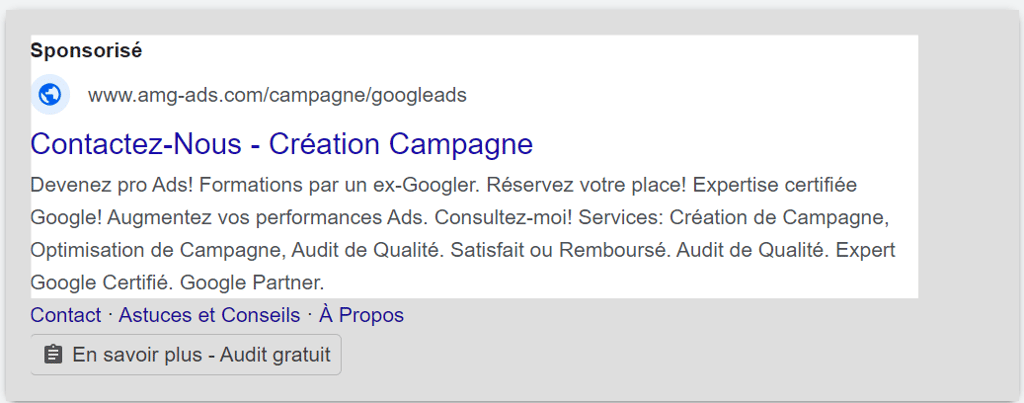The width and height of the screenshot is (1024, 403).
Task: Click the En savoir plus - Audit gratuit button
Action: (185, 355)
